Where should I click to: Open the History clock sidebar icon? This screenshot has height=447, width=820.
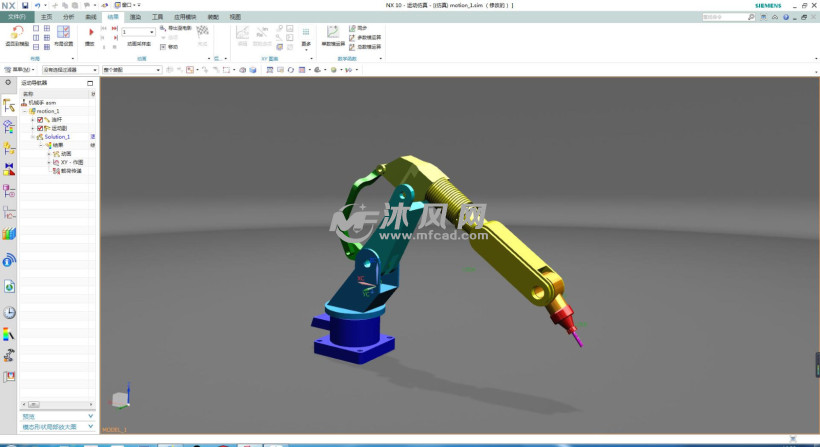click(10, 313)
